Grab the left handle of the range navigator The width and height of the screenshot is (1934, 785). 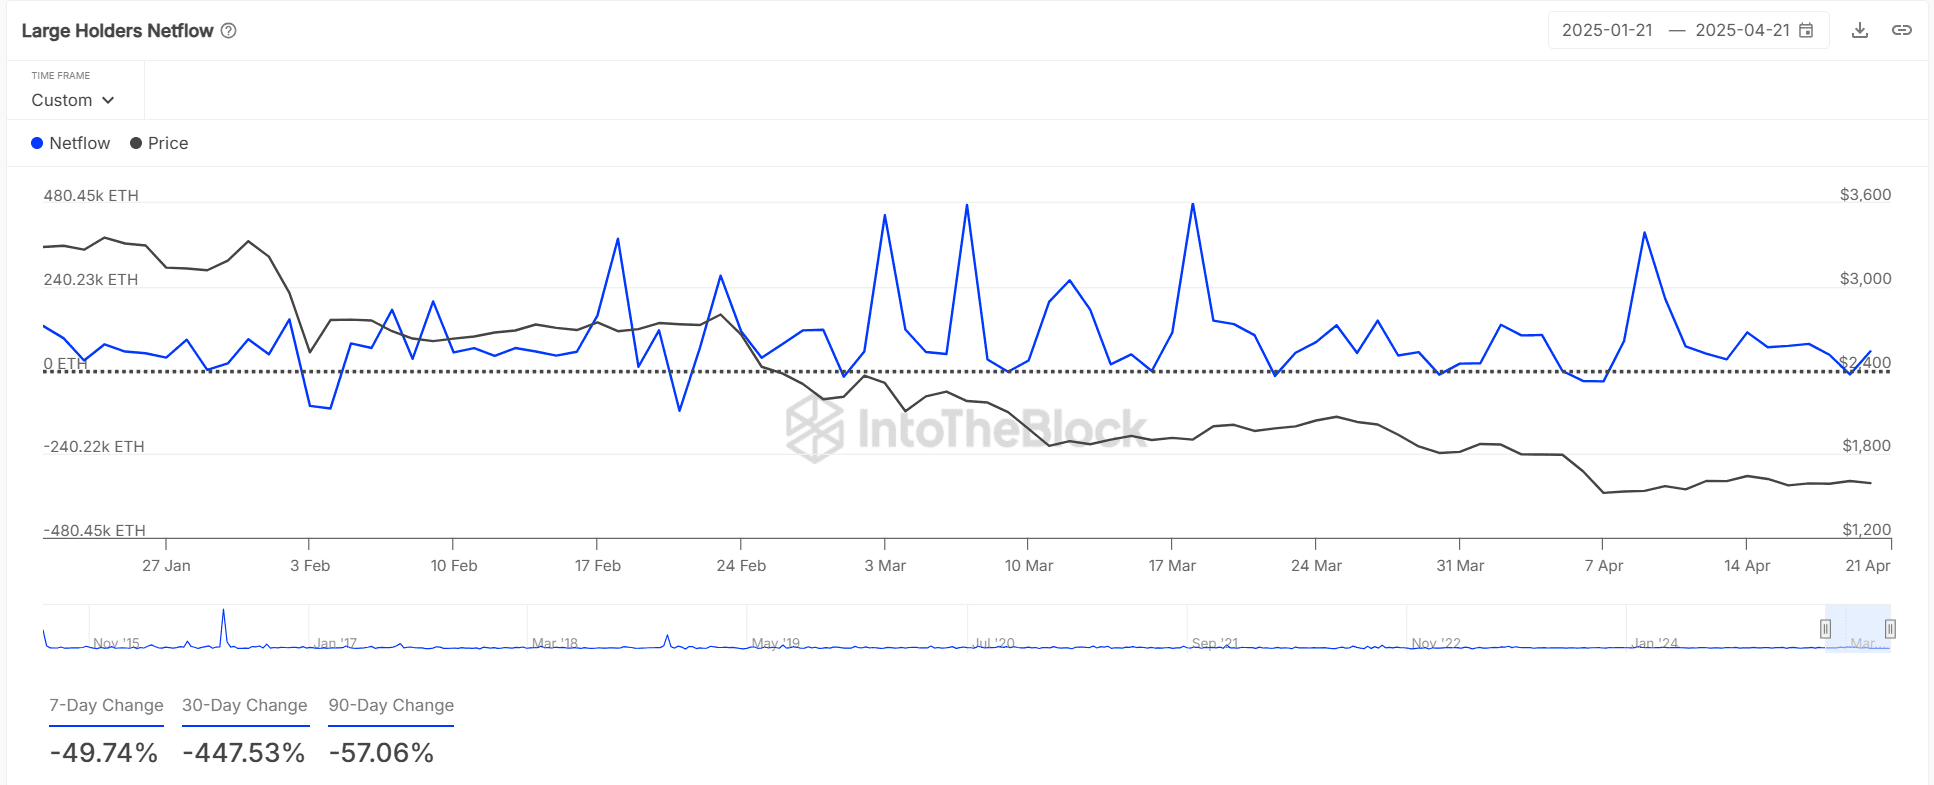coord(1825,629)
